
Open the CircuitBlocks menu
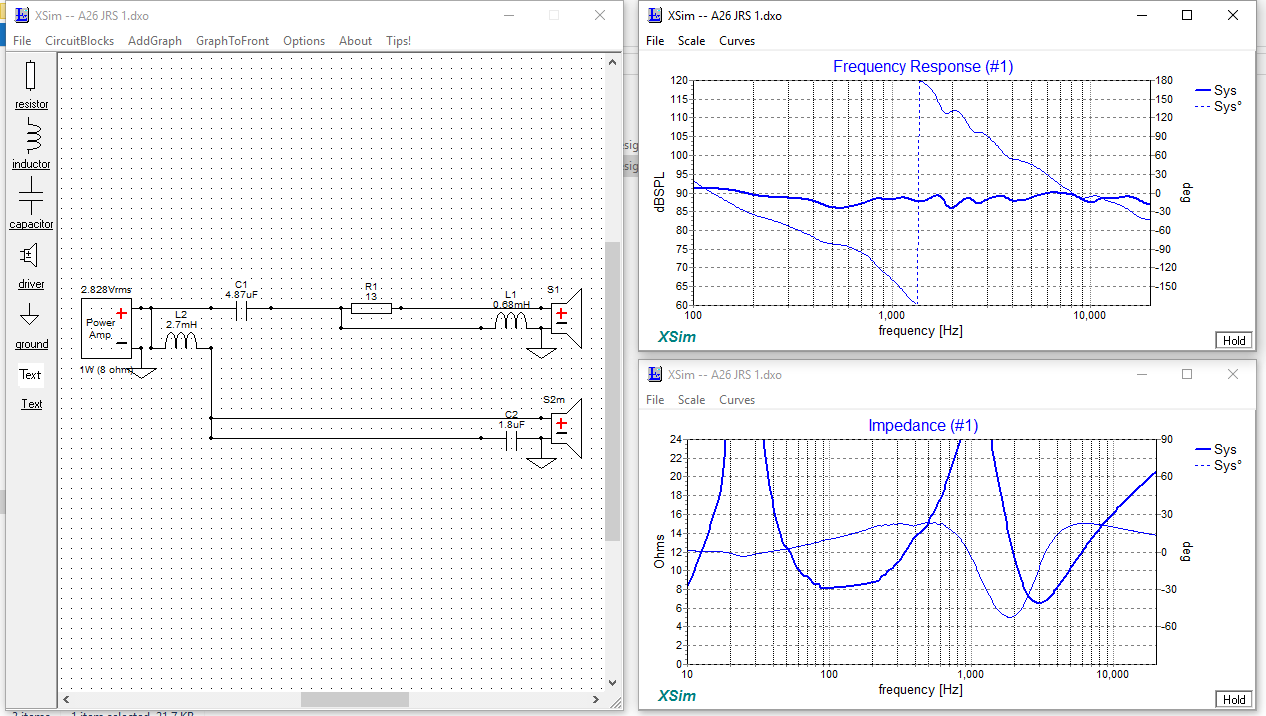tap(80, 41)
